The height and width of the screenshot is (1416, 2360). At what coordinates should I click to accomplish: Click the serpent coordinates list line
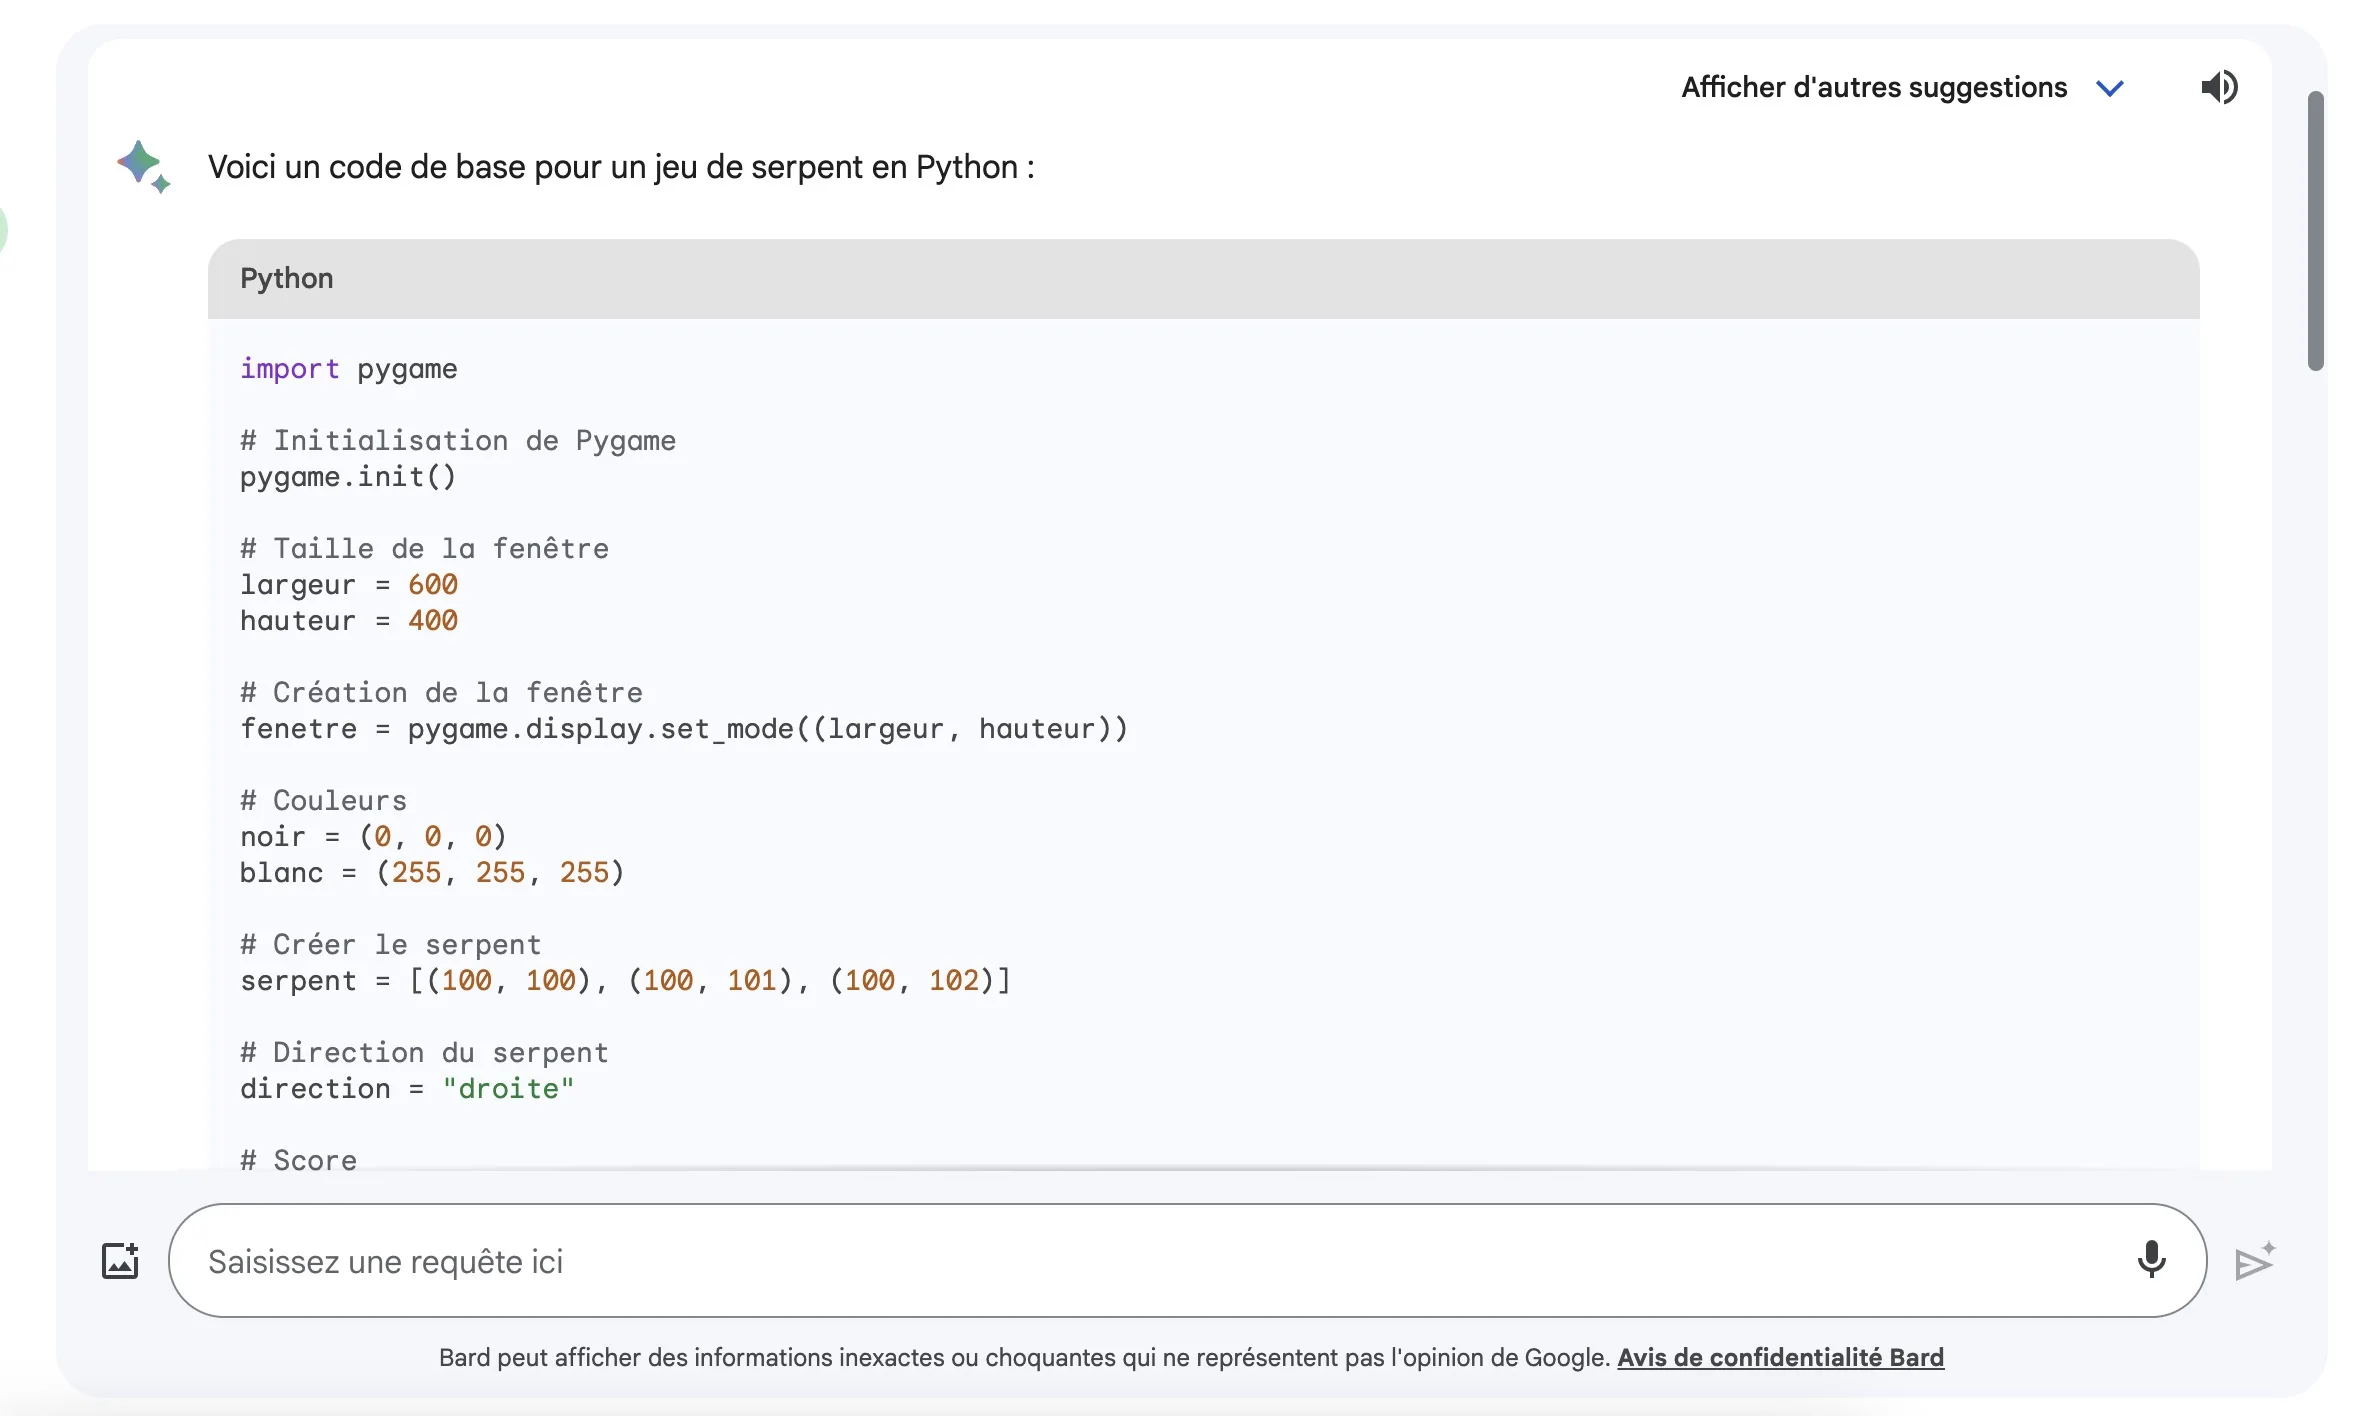click(x=625, y=981)
